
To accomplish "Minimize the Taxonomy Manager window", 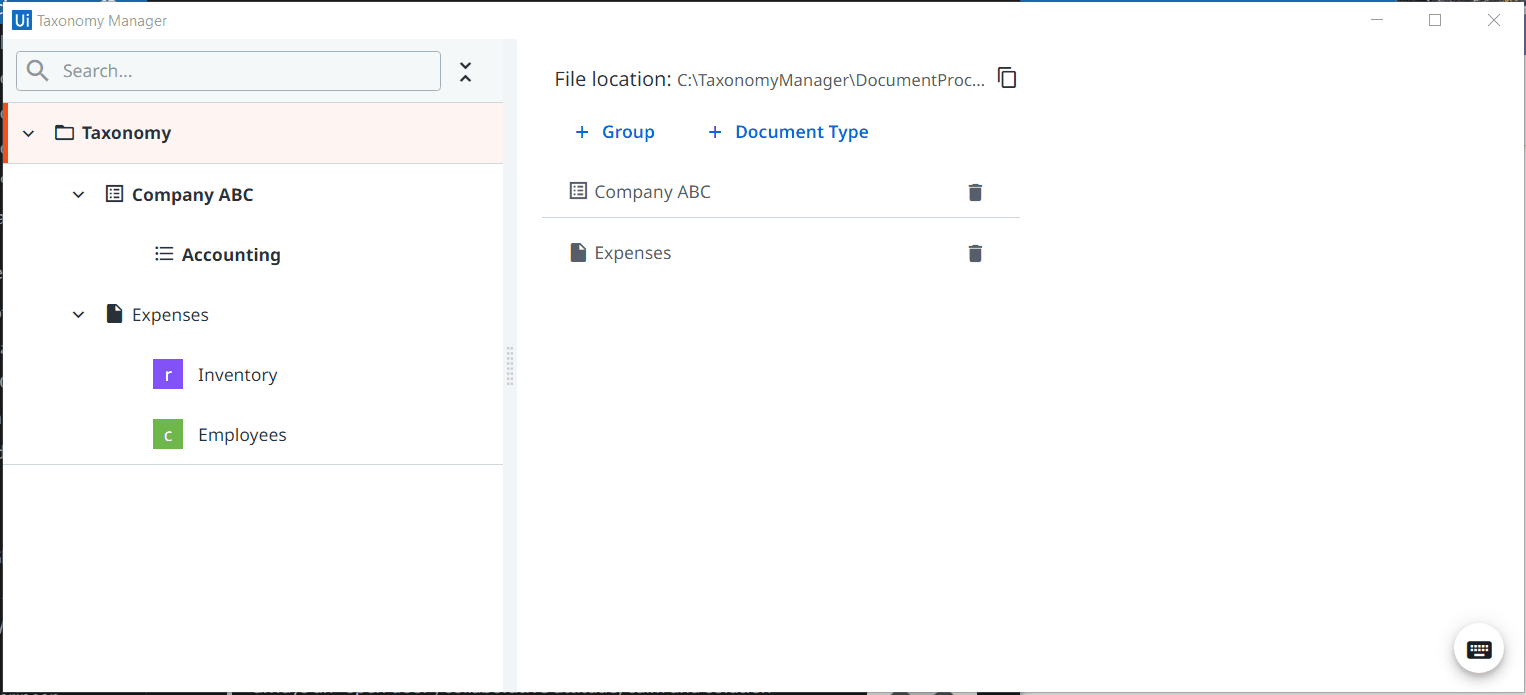I will pyautogui.click(x=1377, y=20).
